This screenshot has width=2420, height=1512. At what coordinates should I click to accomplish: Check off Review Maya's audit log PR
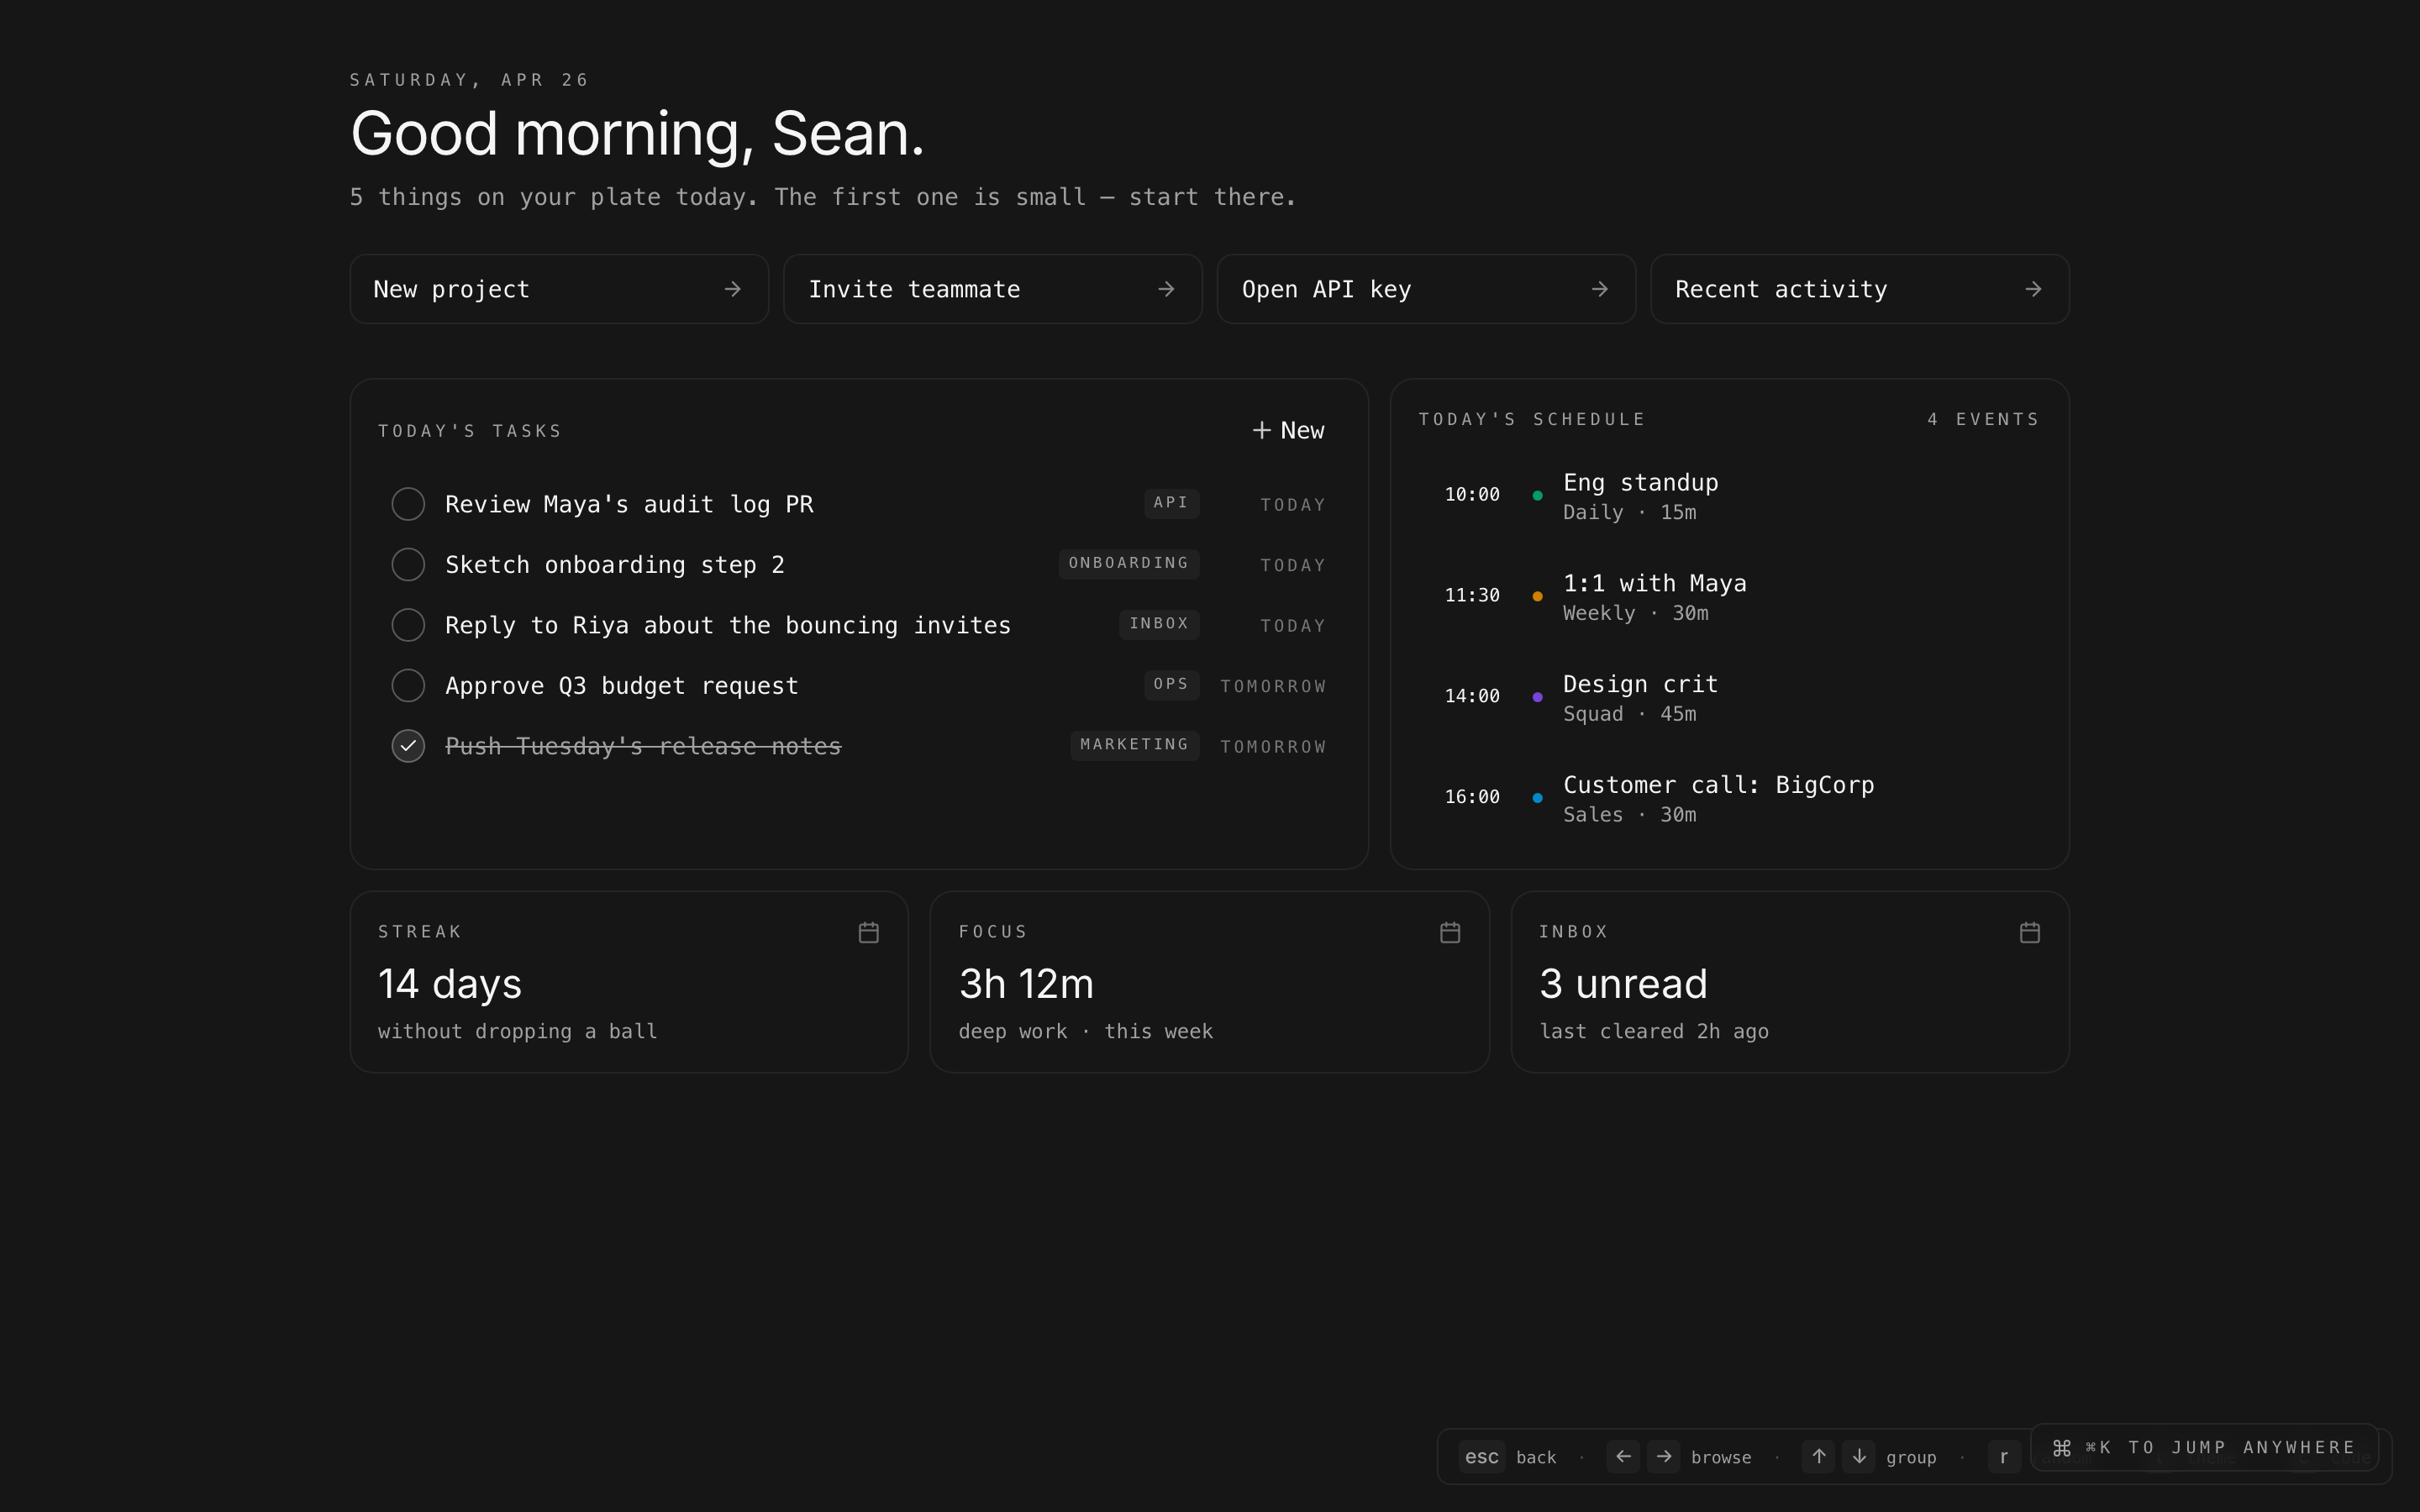click(408, 504)
